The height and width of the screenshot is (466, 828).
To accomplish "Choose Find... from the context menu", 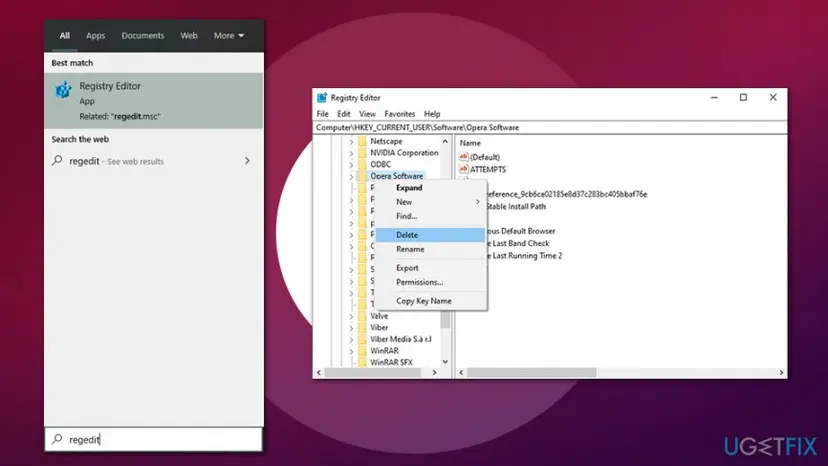I will point(431,216).
